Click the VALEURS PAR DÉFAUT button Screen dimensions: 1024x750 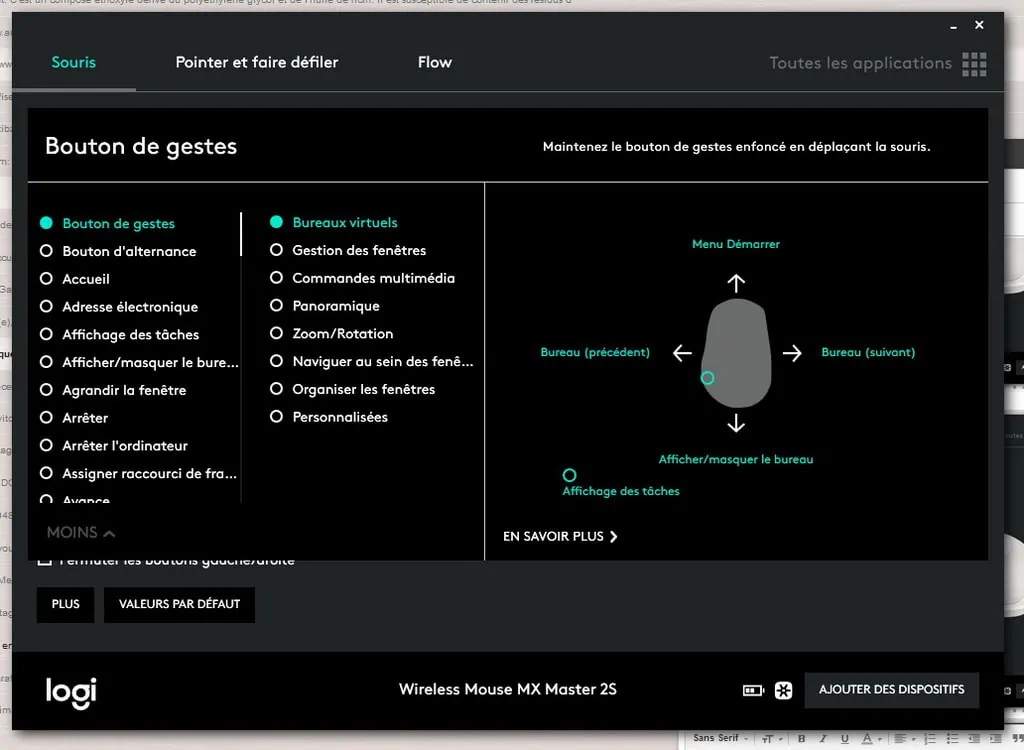(x=179, y=605)
